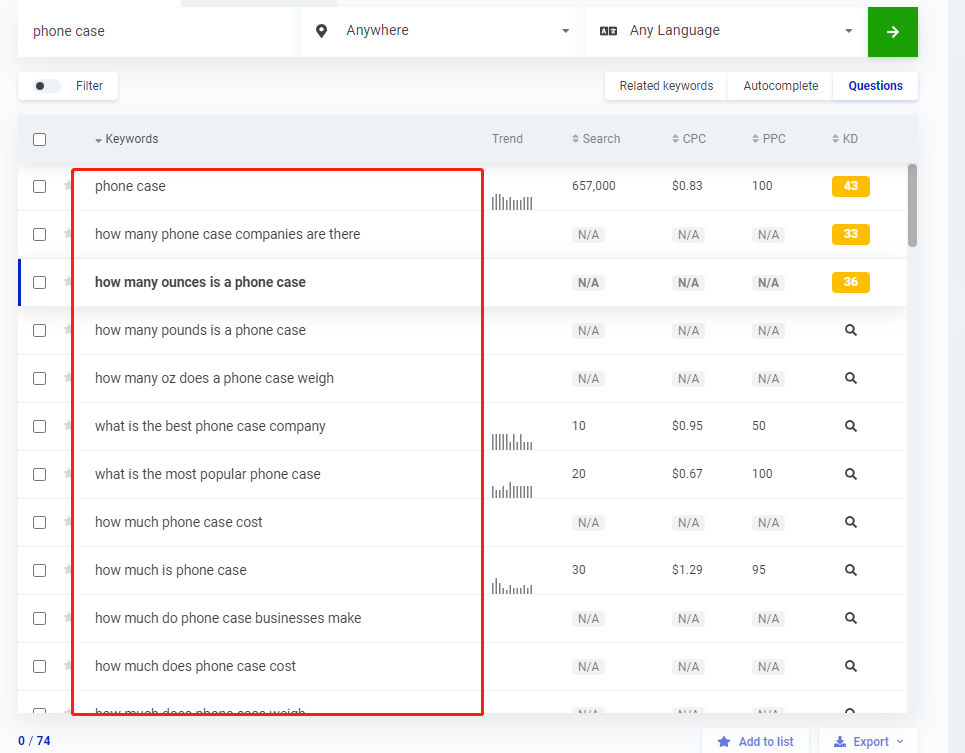Click location pin icon in Anywhere field
Viewport: 965px width, 753px height.
click(x=321, y=31)
